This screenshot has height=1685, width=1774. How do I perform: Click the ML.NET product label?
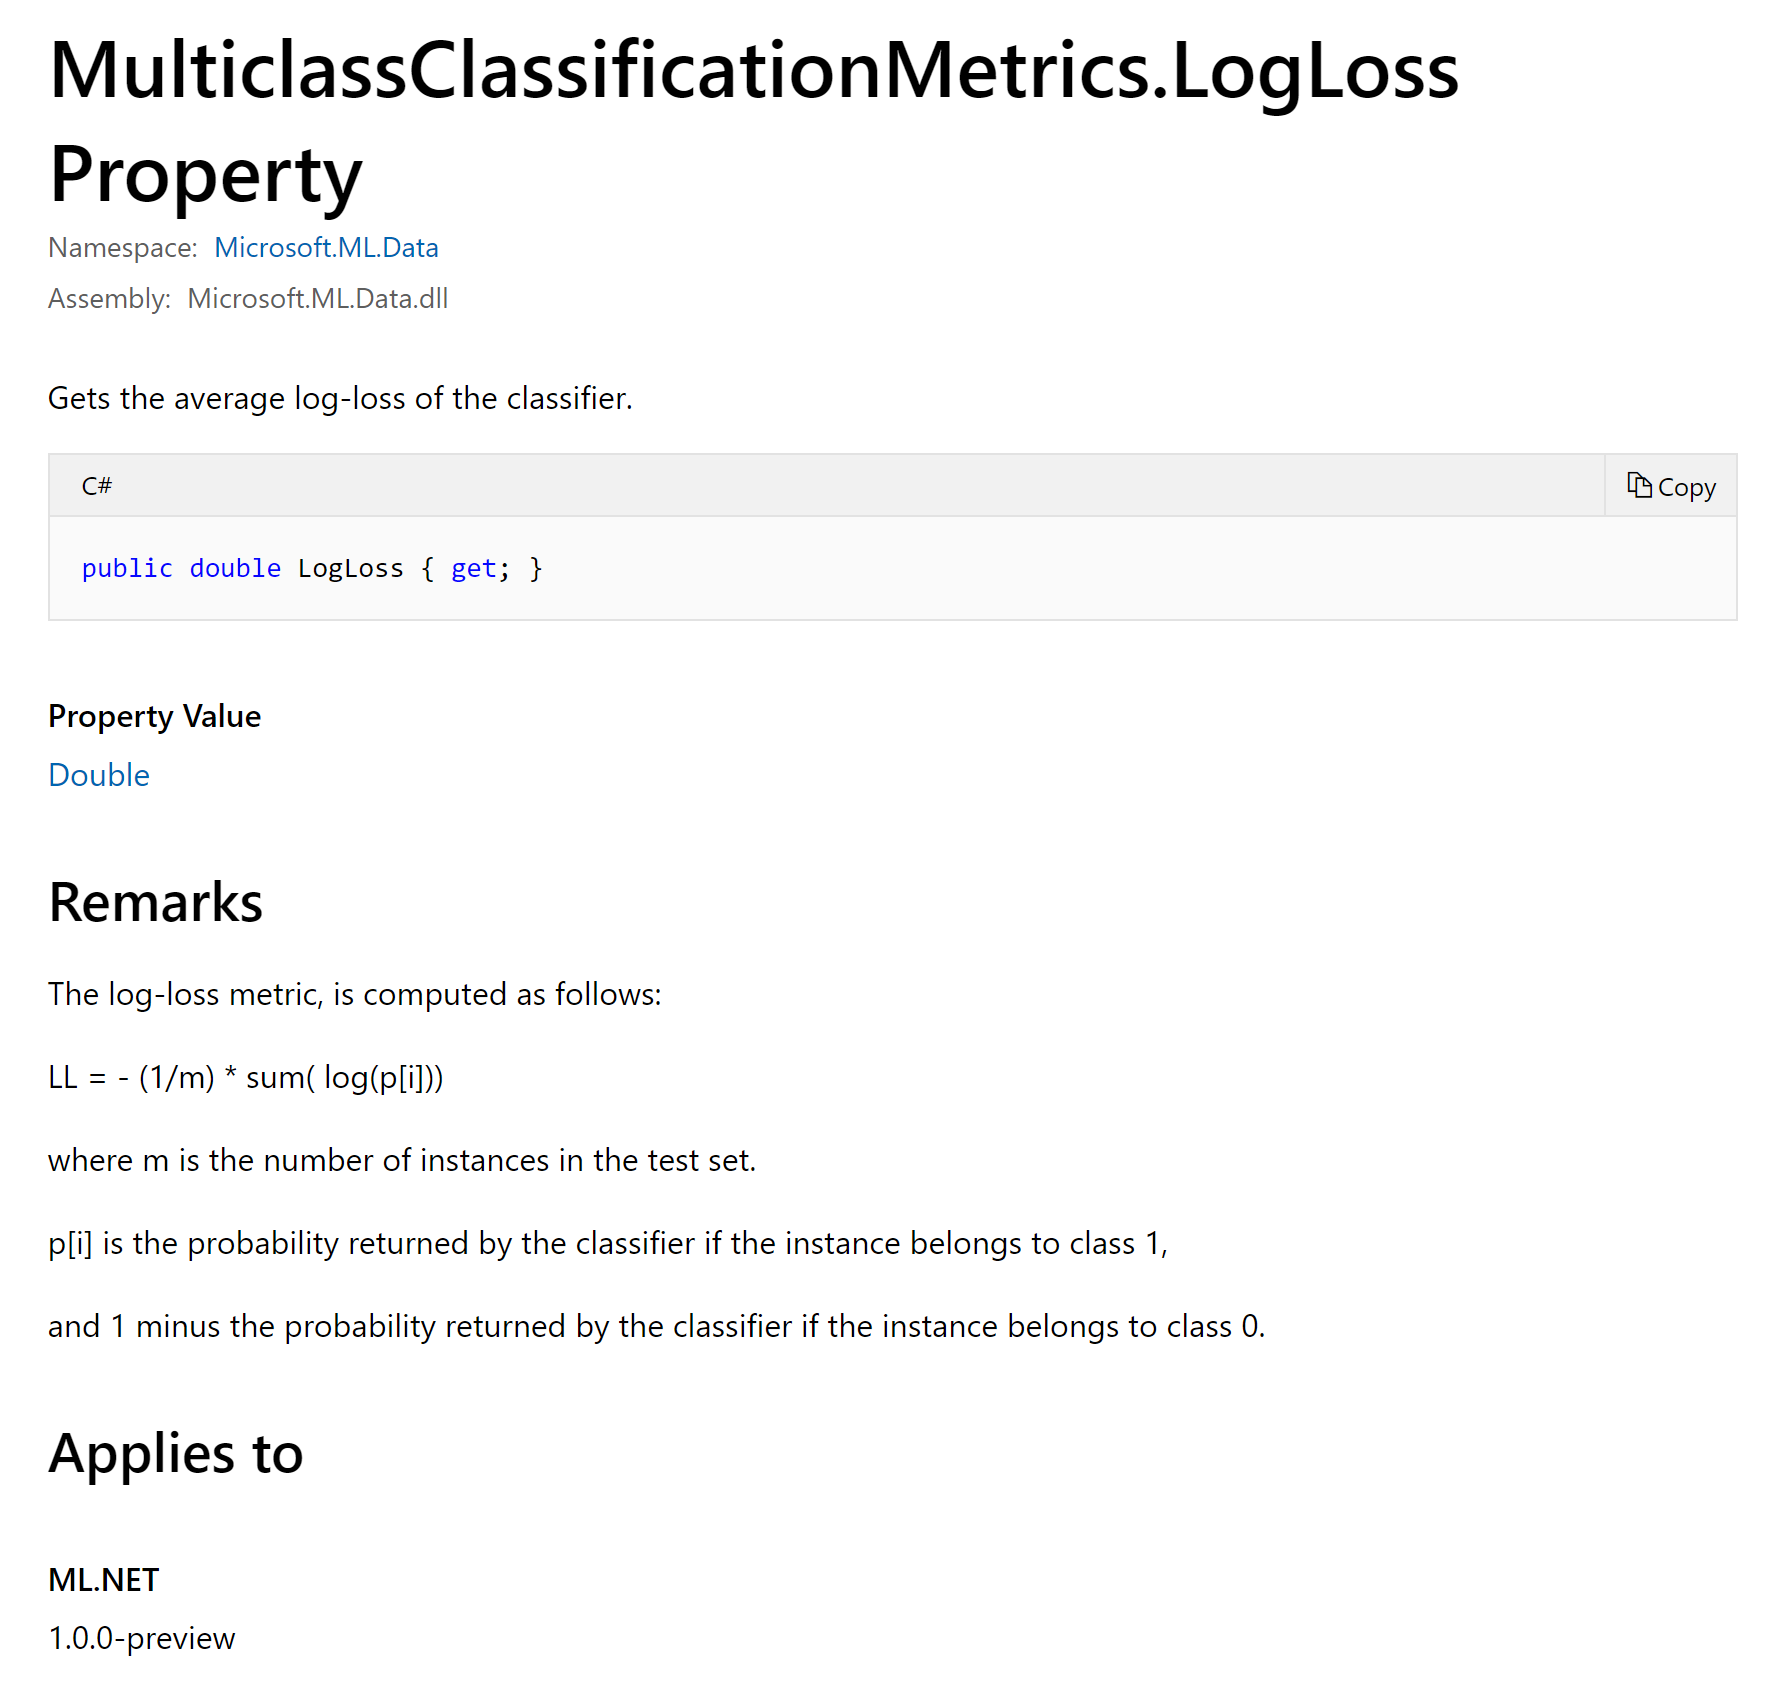(x=104, y=1580)
